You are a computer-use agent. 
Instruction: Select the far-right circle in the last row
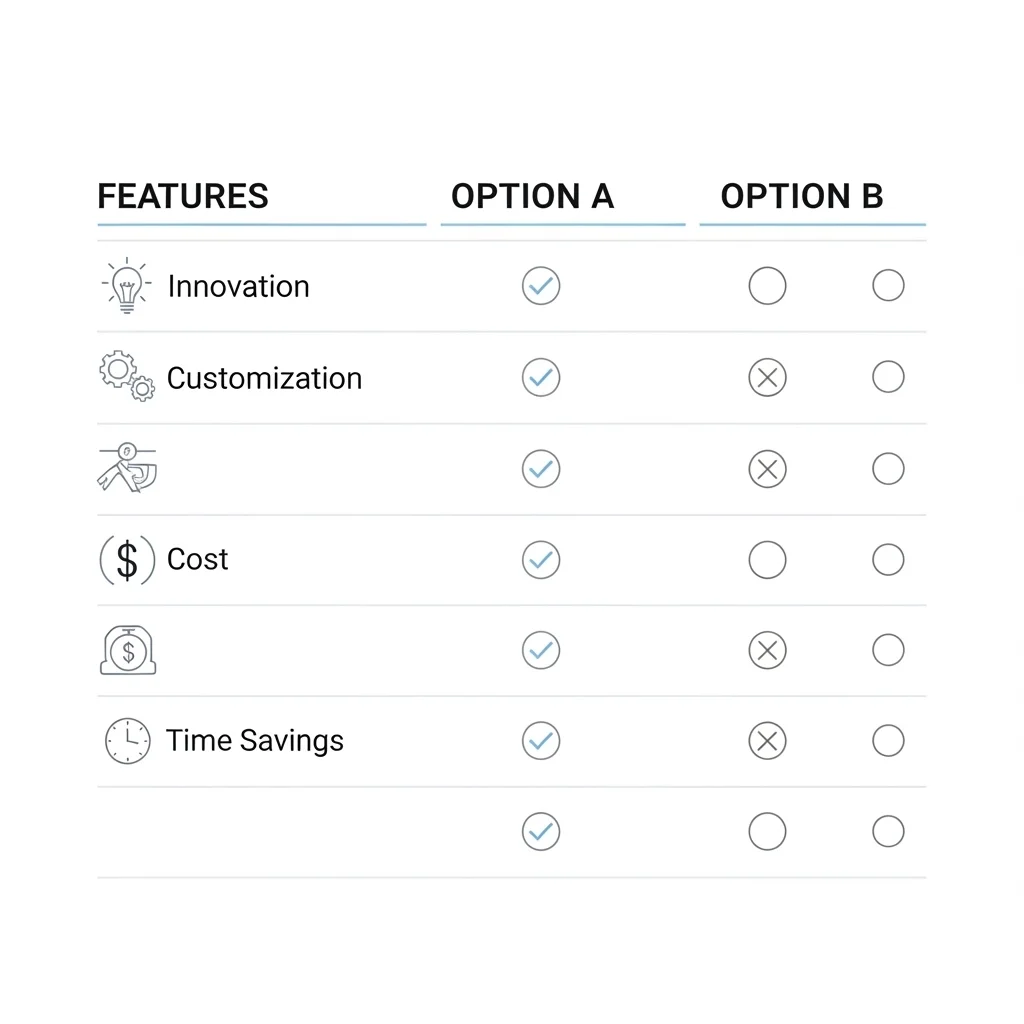coord(888,831)
